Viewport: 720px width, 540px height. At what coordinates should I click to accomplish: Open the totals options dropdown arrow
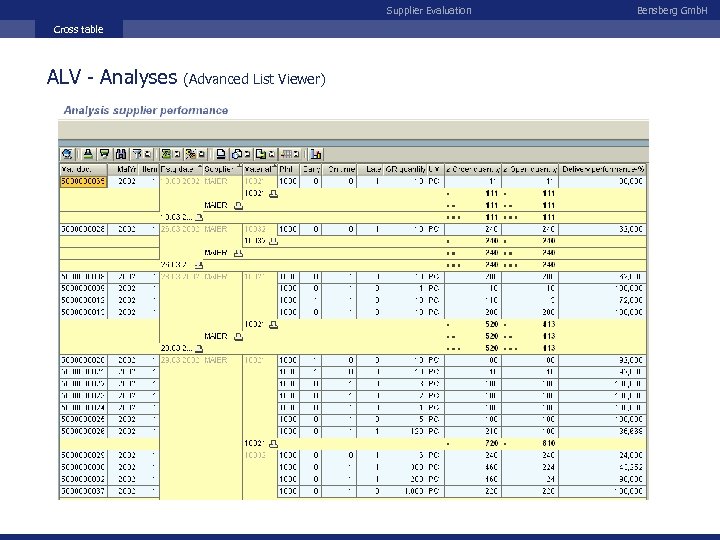177,154
